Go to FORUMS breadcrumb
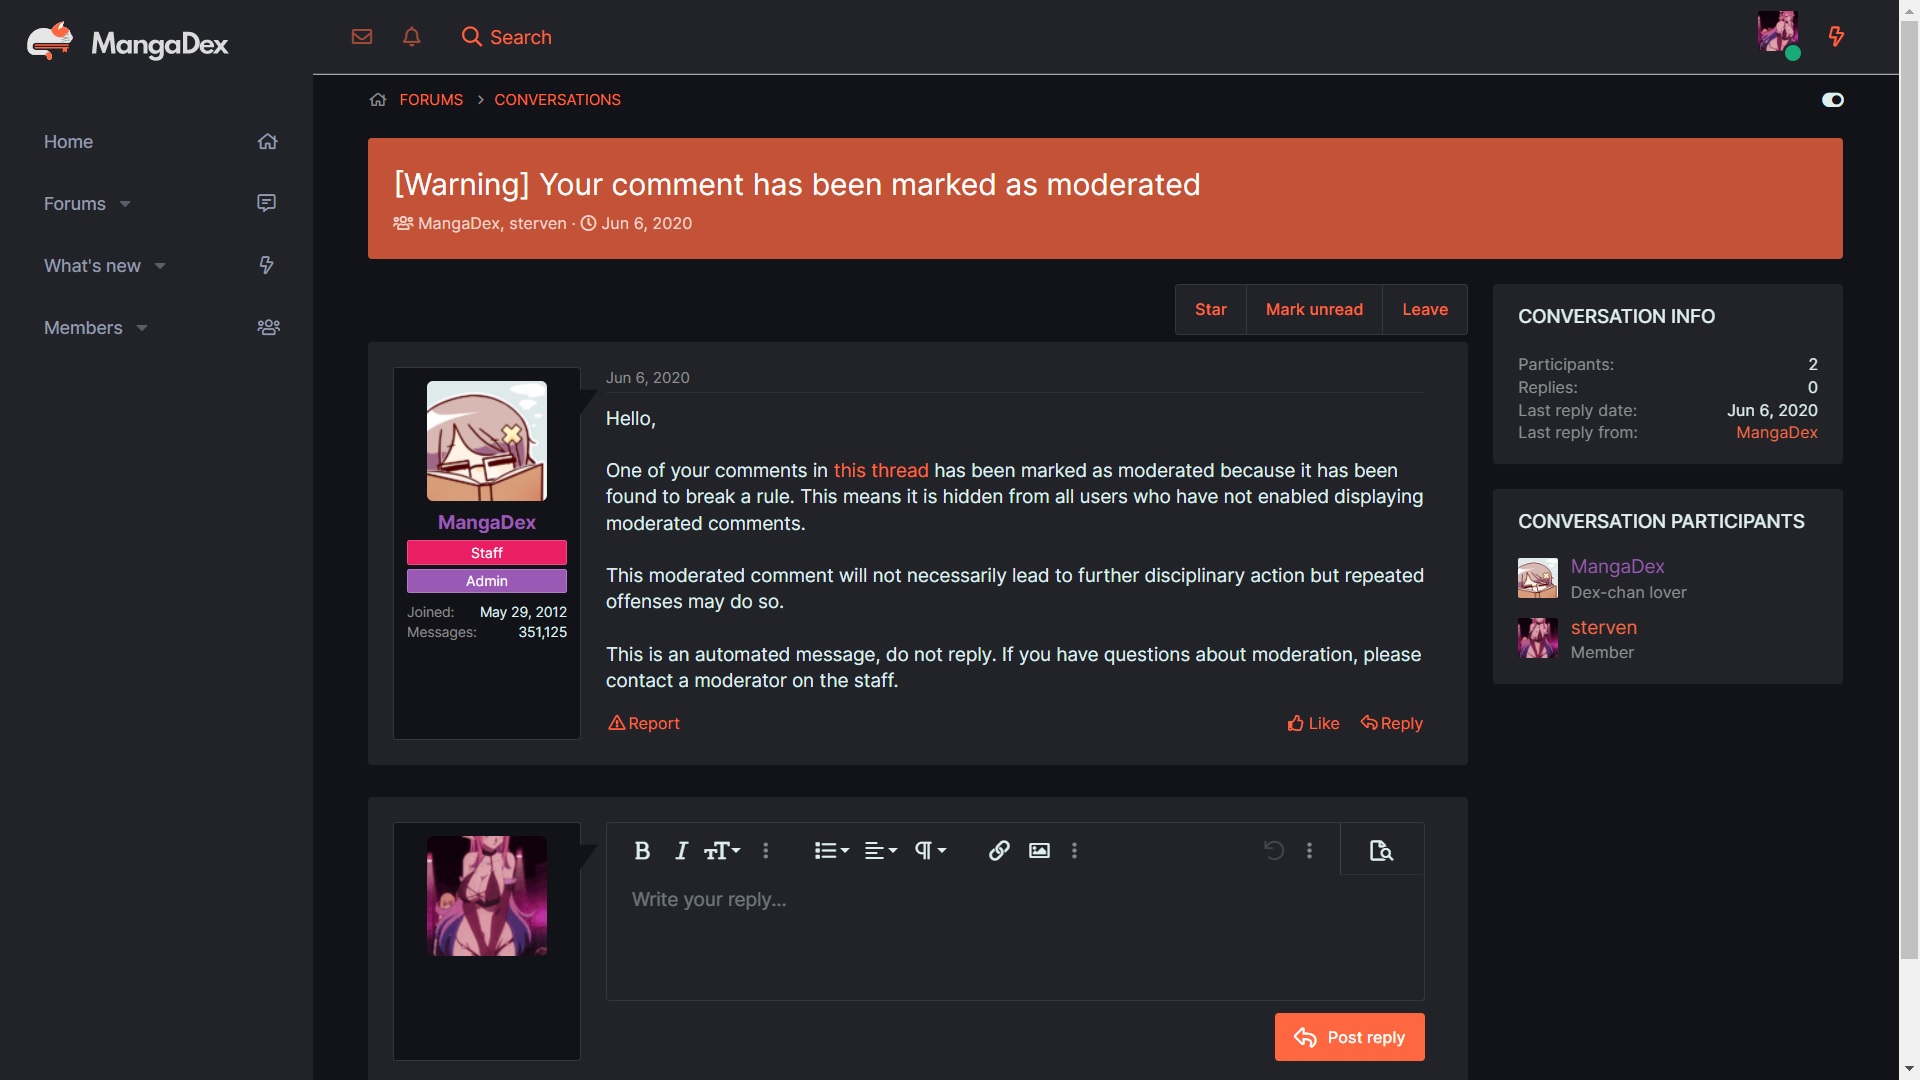 [x=431, y=100]
